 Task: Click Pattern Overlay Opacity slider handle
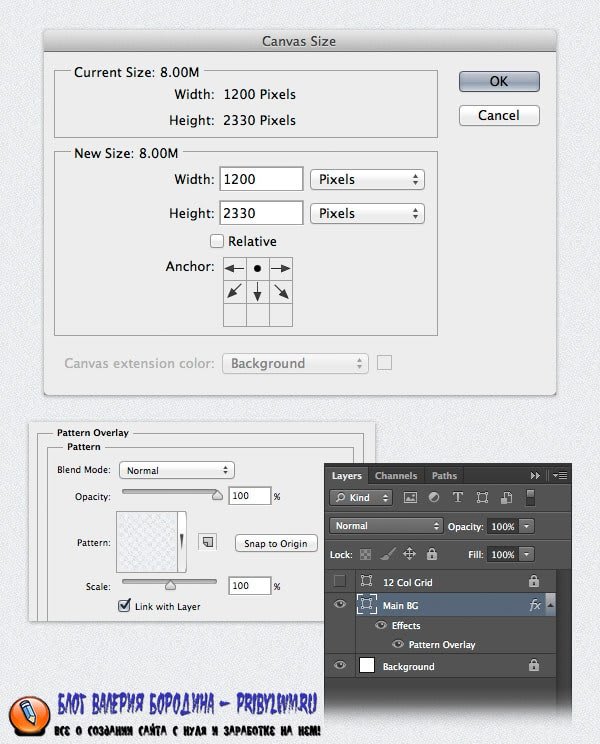pyautogui.click(x=217, y=495)
